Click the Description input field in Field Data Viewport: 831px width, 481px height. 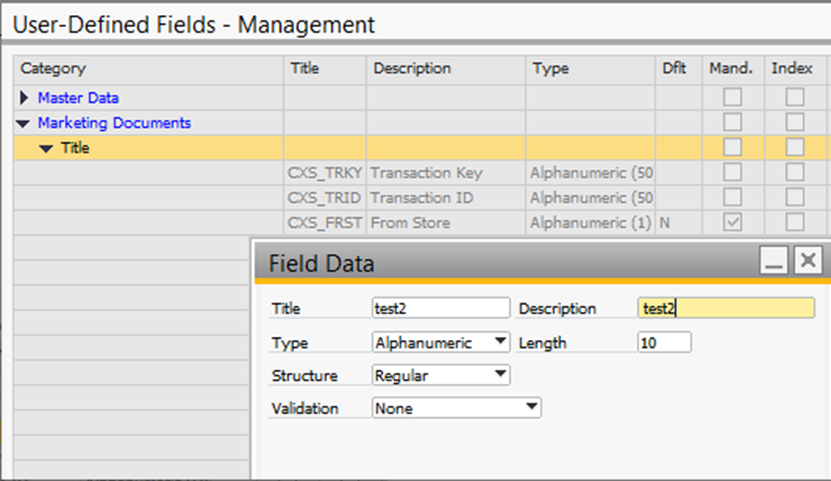tap(726, 308)
